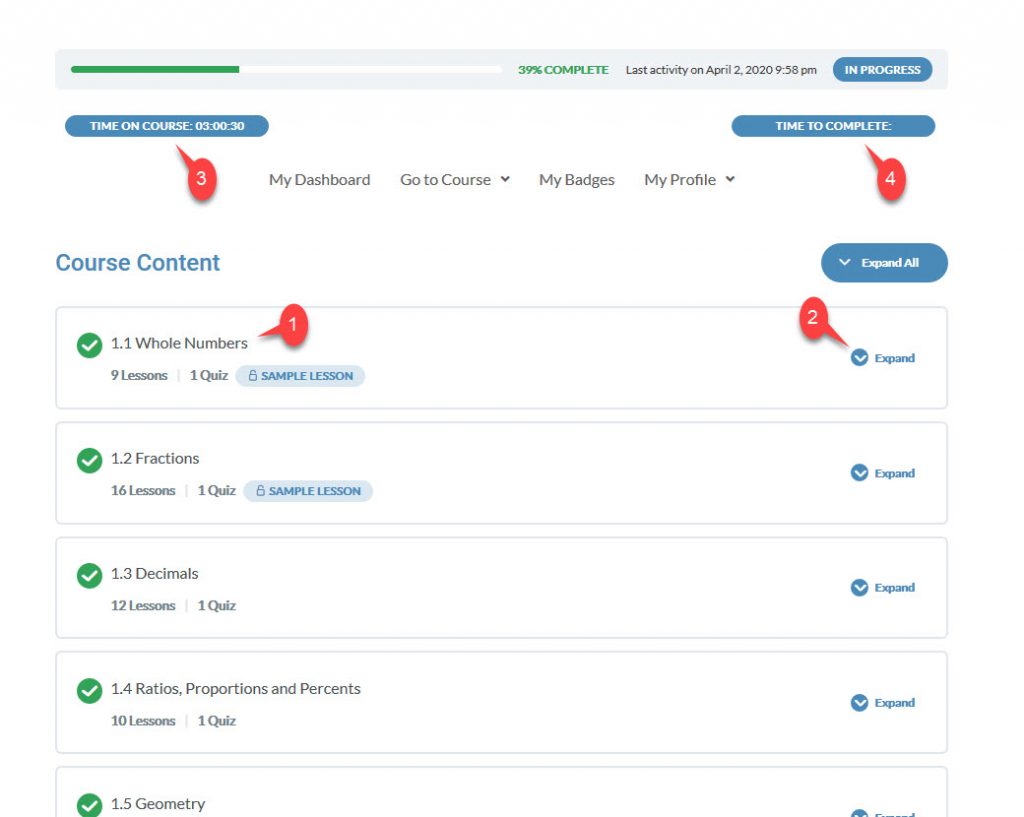Open the 1.1 Whole Numbers lesson title
Image resolution: width=1024 pixels, height=817 pixels.
[179, 343]
